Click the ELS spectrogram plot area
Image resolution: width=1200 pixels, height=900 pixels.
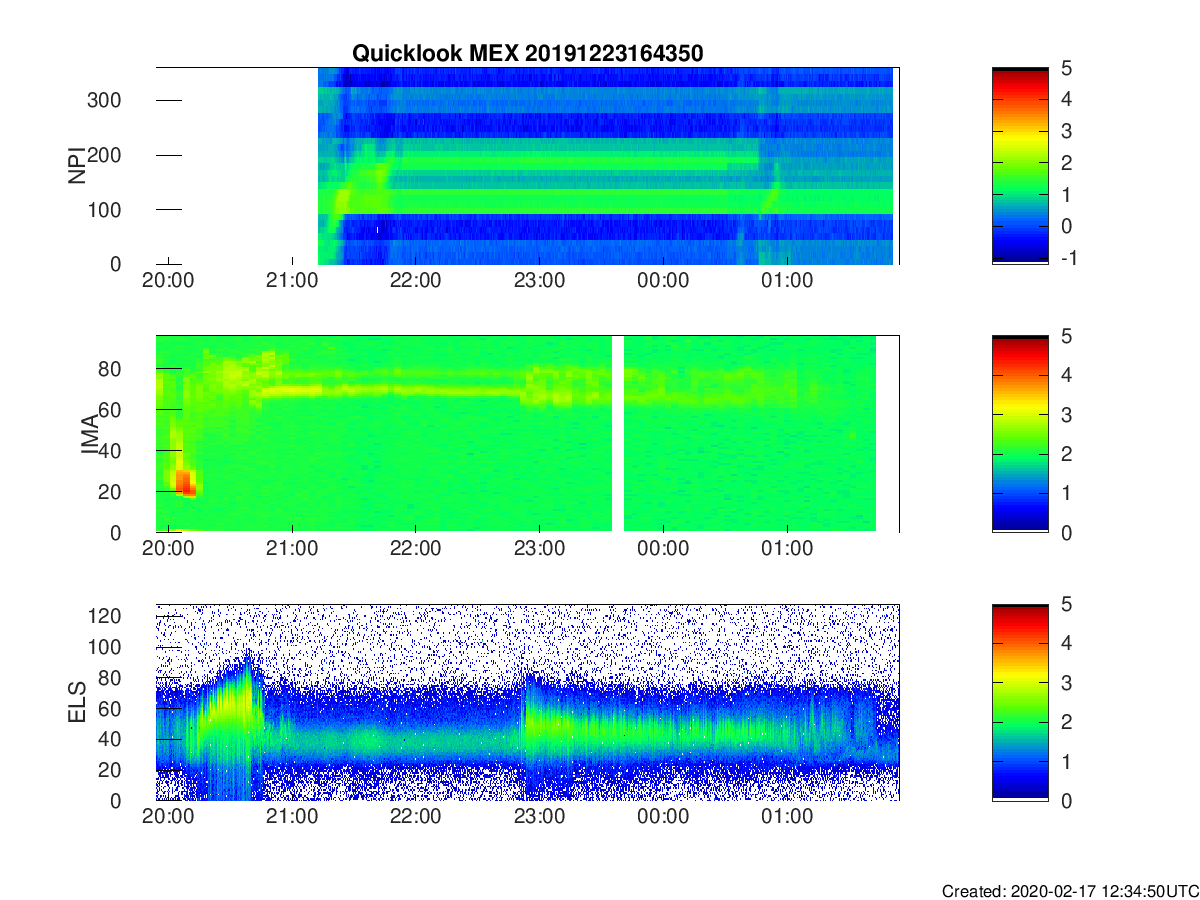pos(527,702)
